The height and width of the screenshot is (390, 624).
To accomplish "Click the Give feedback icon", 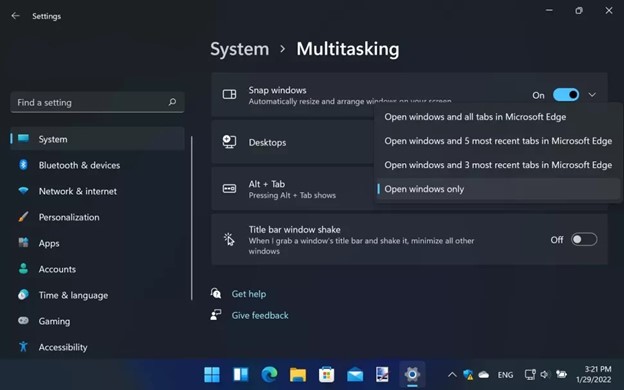I will click(216, 315).
